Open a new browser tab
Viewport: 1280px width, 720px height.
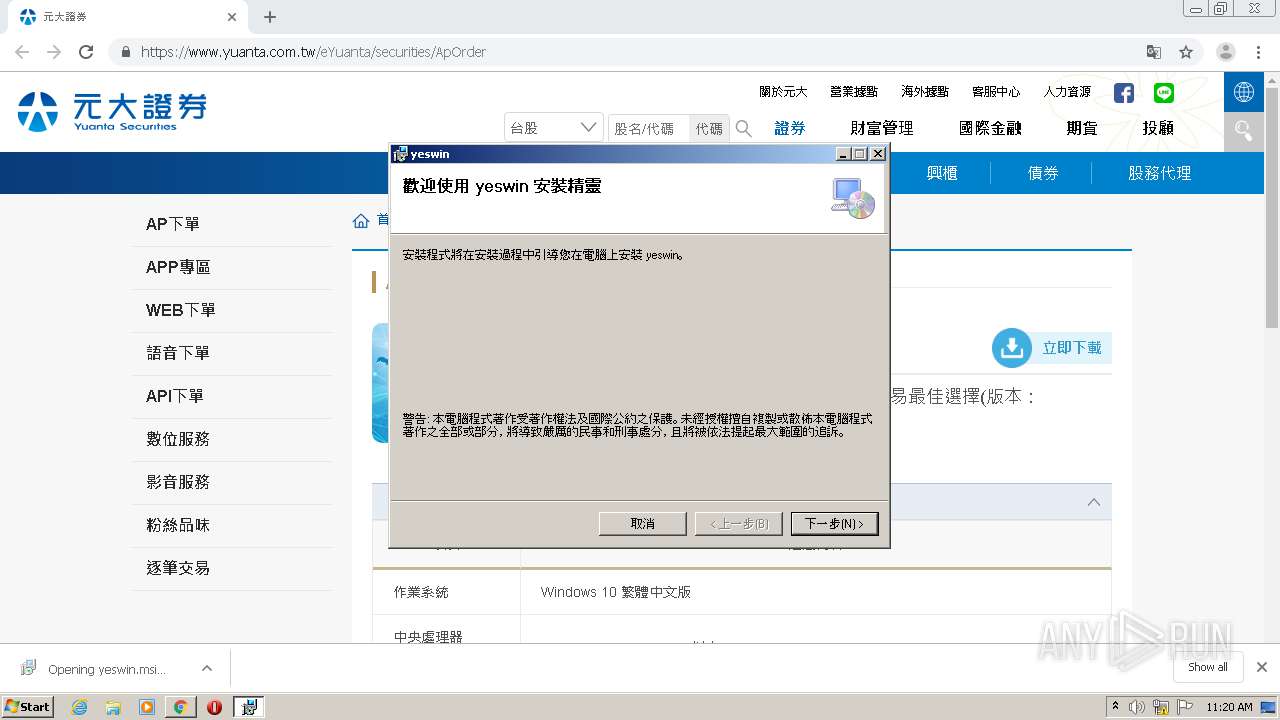[270, 17]
